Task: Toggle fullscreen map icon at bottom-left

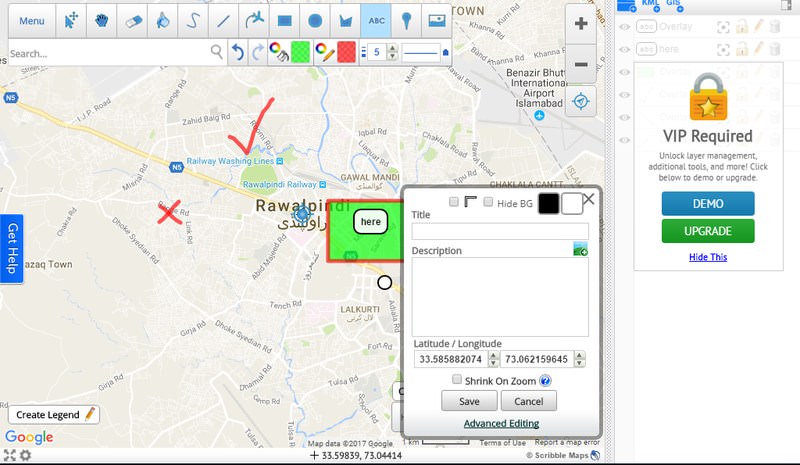Action: tap(10, 455)
